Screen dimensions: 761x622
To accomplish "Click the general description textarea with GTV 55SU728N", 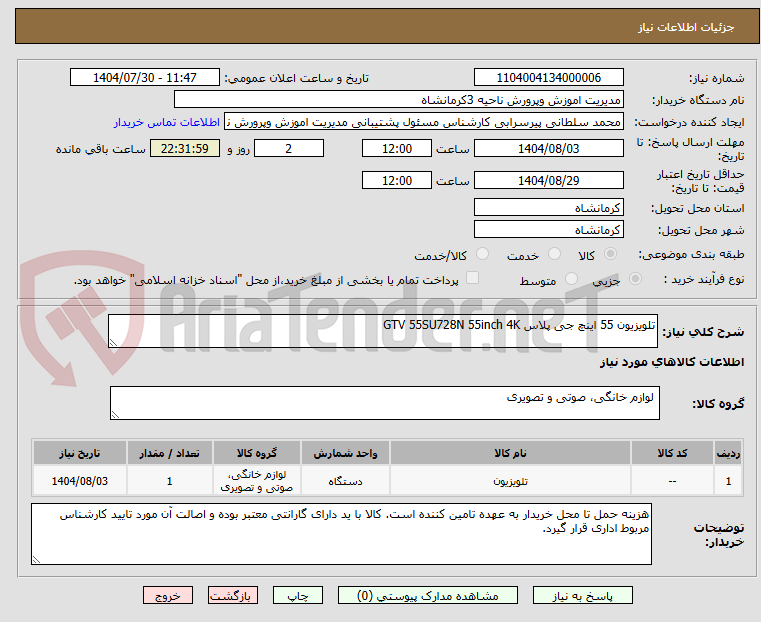I will (x=383, y=331).
